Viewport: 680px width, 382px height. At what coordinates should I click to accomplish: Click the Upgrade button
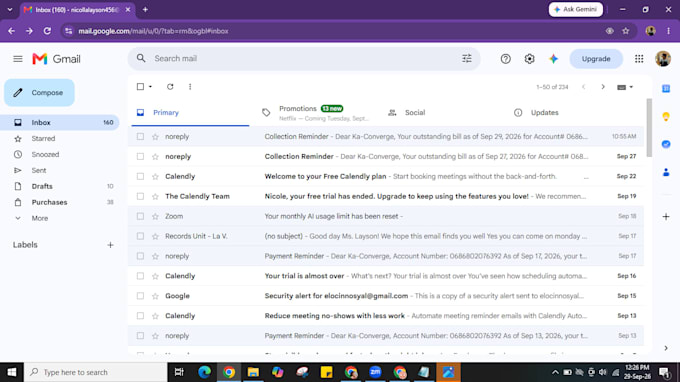[x=596, y=59]
